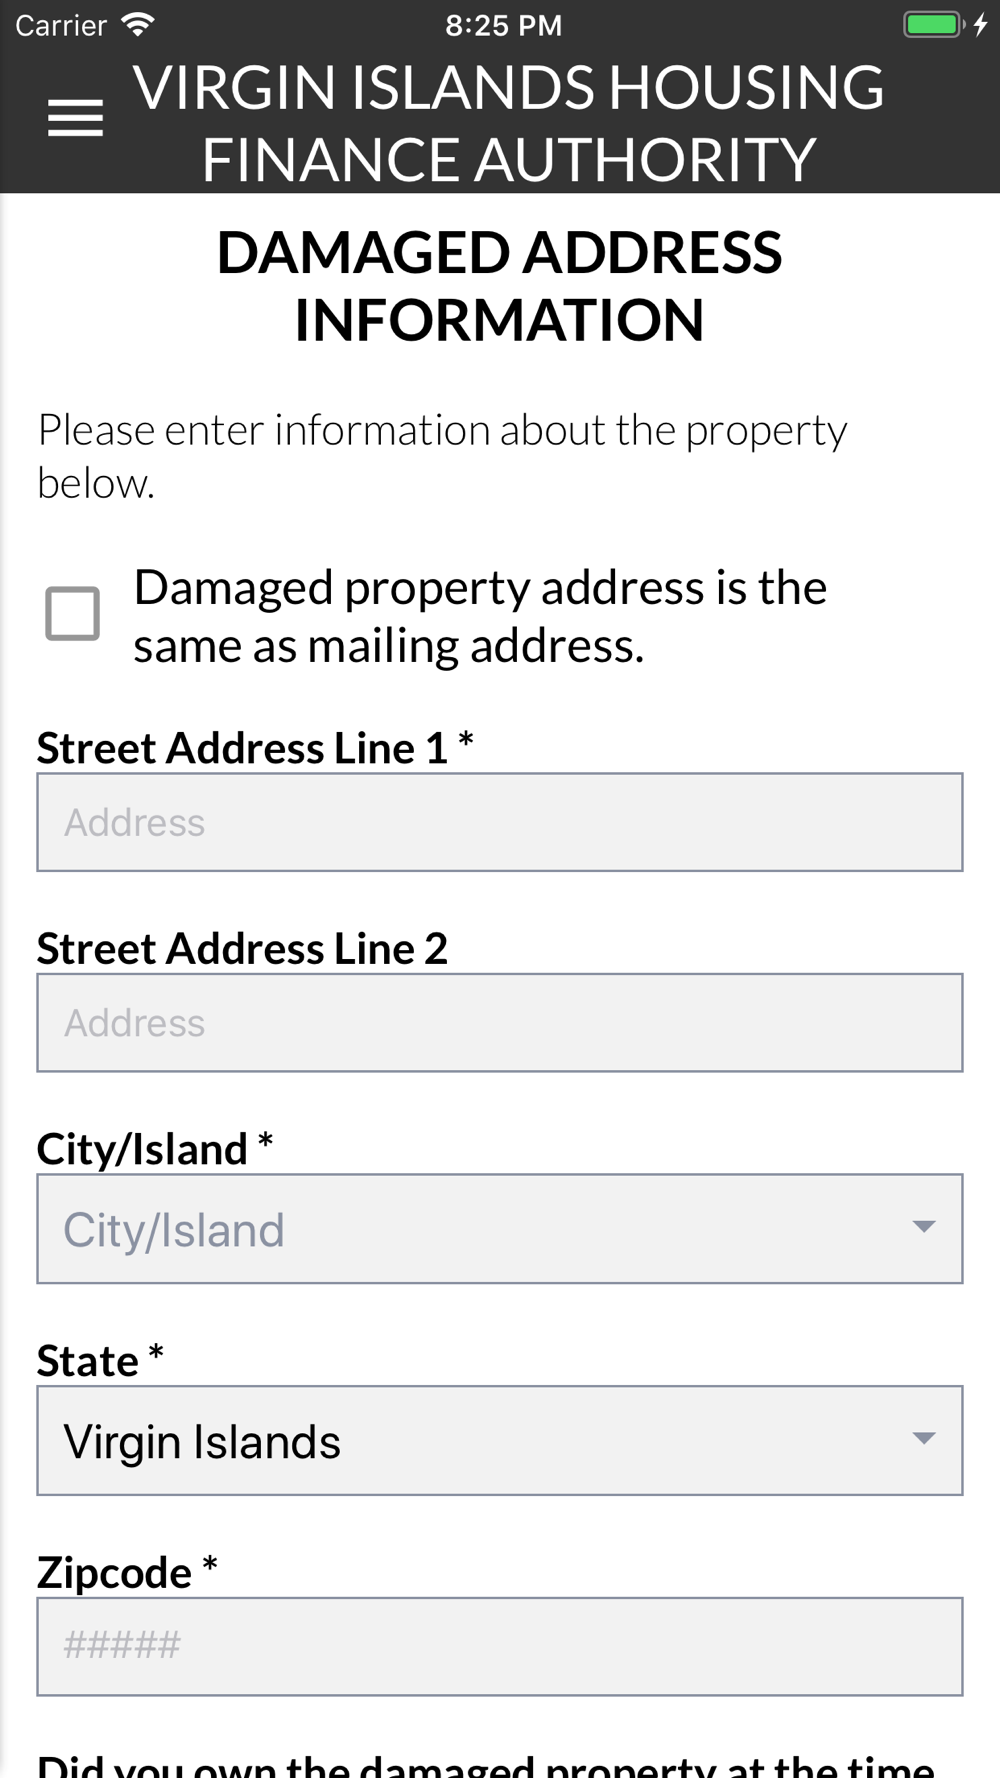Tap the Damaged Address Information heading
This screenshot has width=1000, height=1778.
pos(499,286)
